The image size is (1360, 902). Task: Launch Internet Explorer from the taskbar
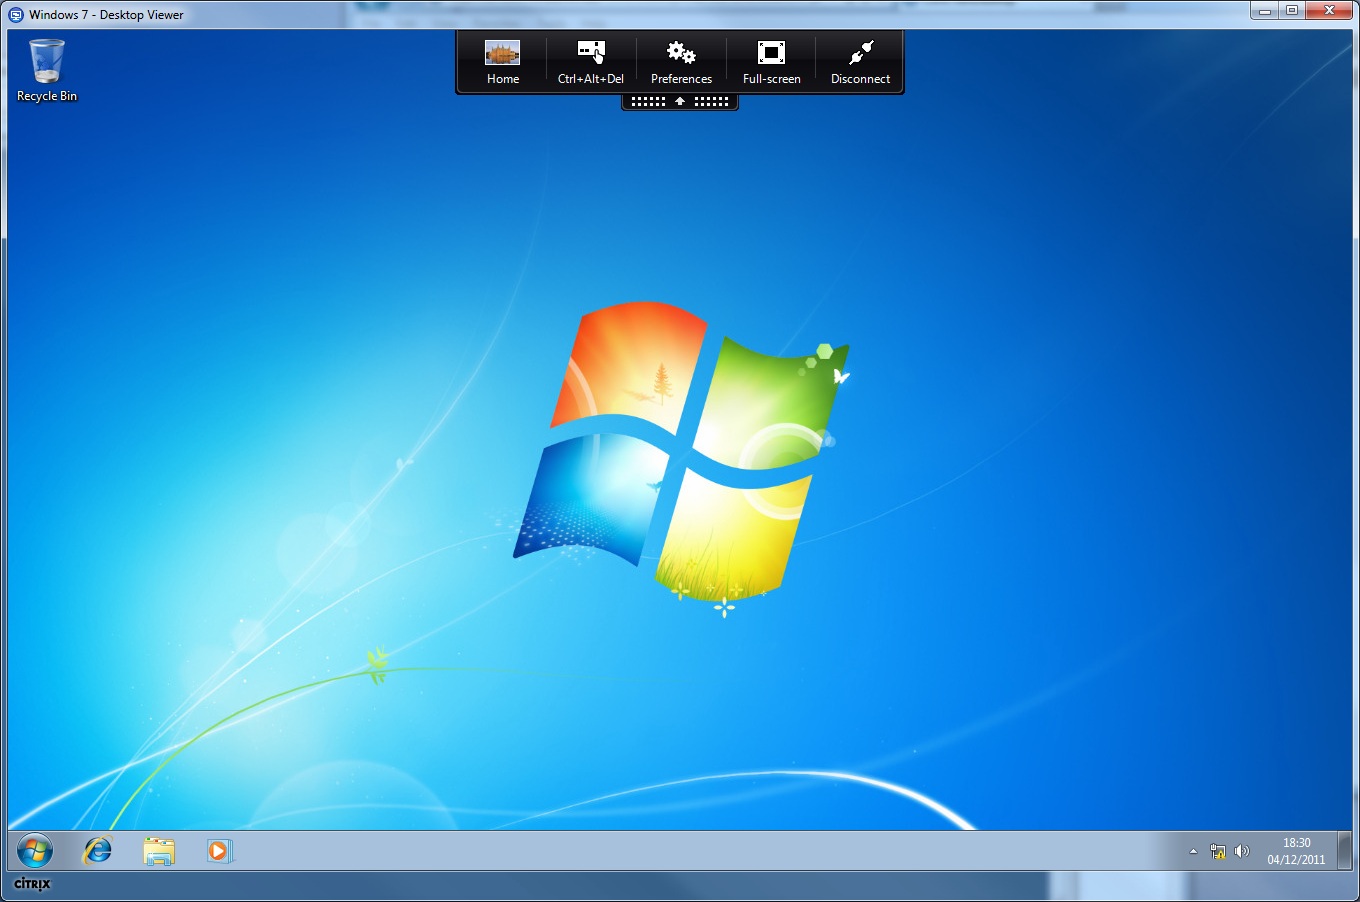coord(98,851)
